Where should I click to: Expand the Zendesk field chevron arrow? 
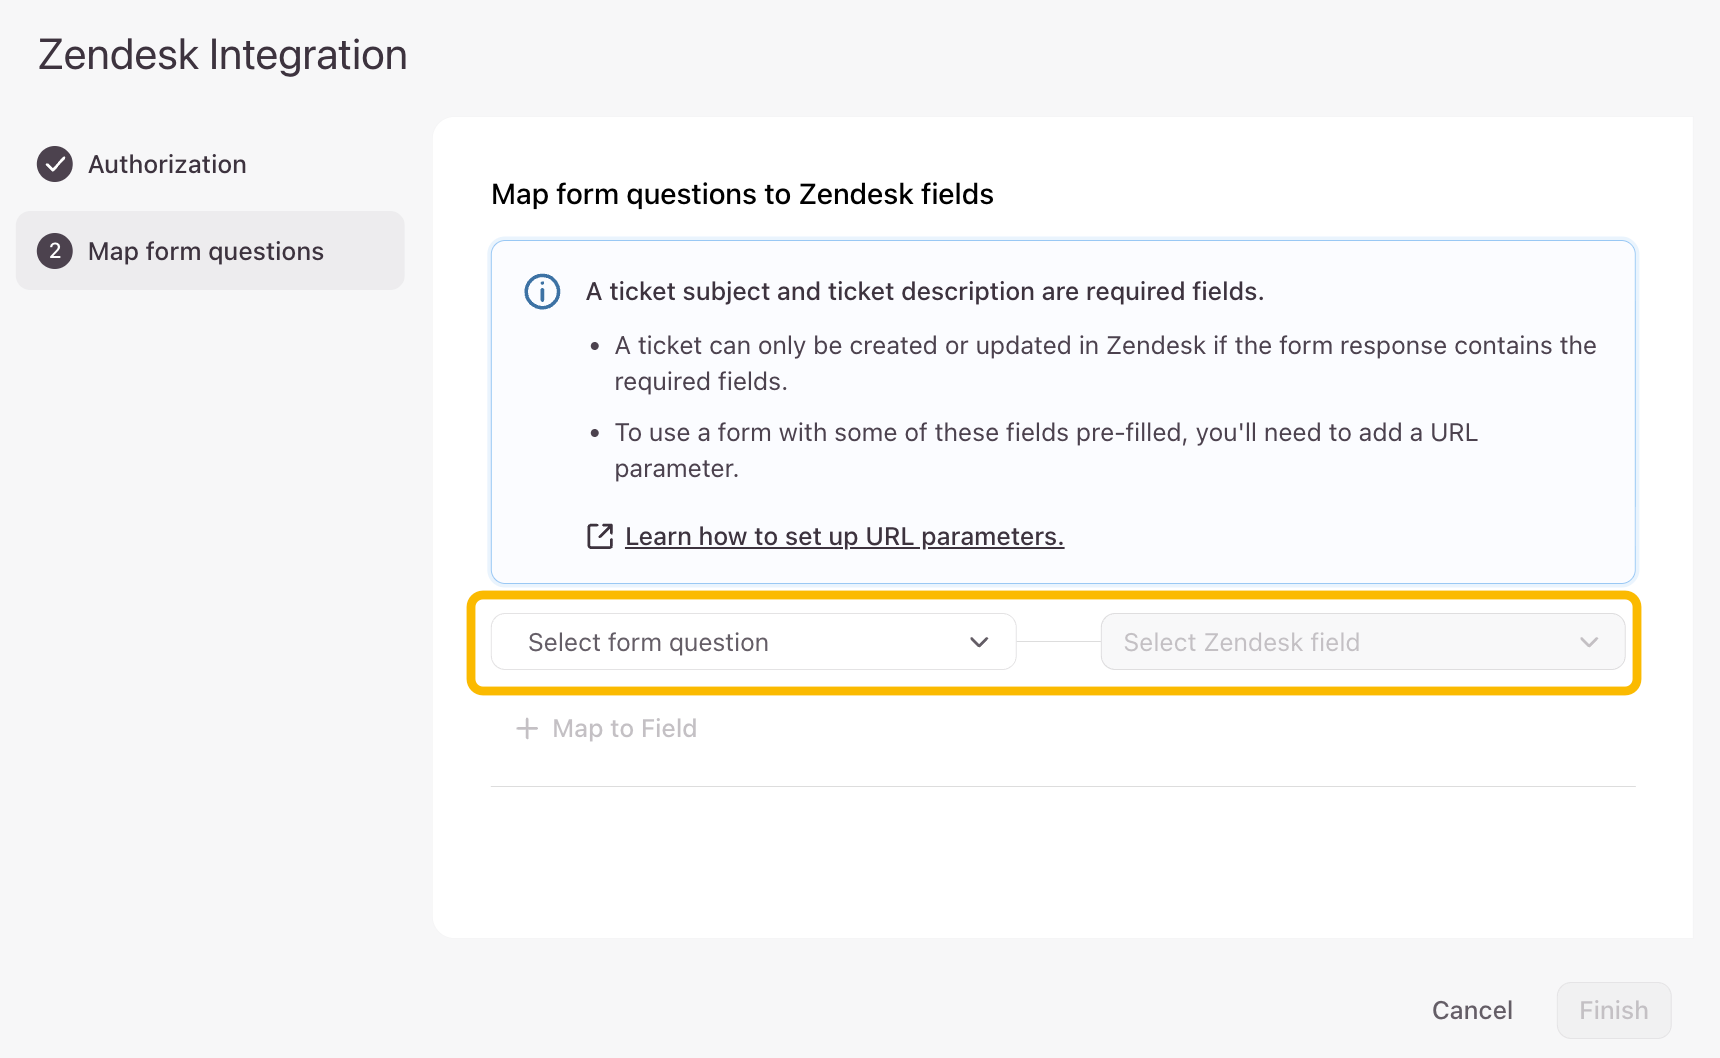(1589, 642)
